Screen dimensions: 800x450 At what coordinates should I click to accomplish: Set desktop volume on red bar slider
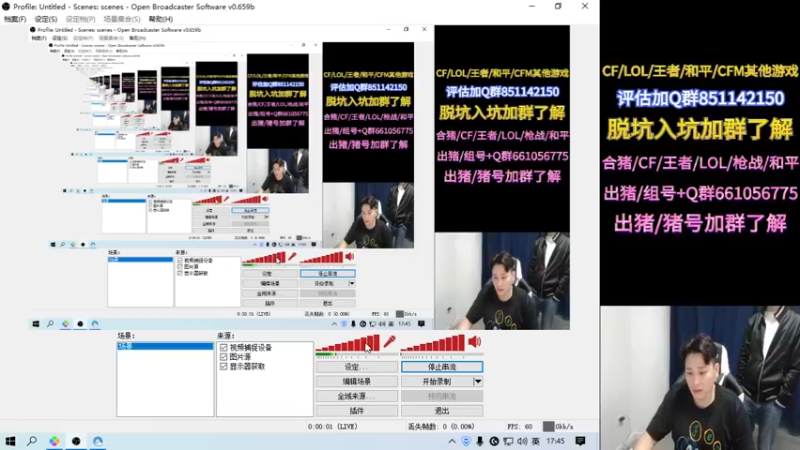pyautogui.click(x=433, y=343)
